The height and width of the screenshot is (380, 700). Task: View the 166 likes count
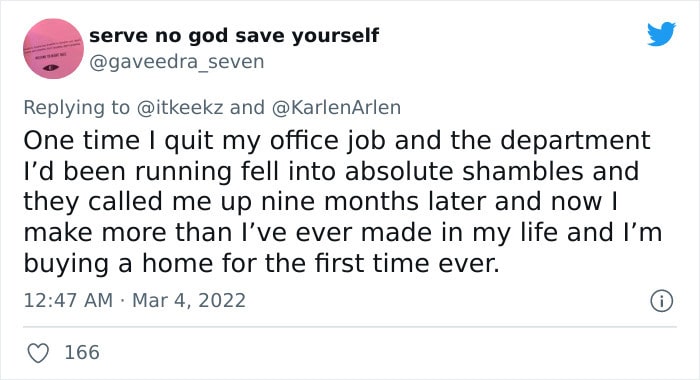click(x=82, y=352)
